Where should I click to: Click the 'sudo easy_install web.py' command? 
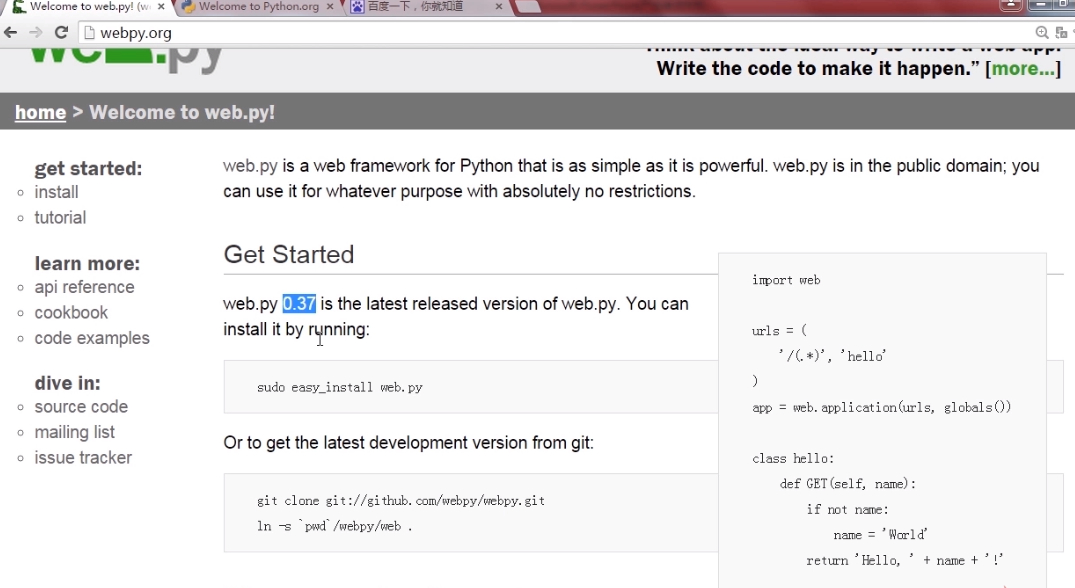pyautogui.click(x=339, y=387)
